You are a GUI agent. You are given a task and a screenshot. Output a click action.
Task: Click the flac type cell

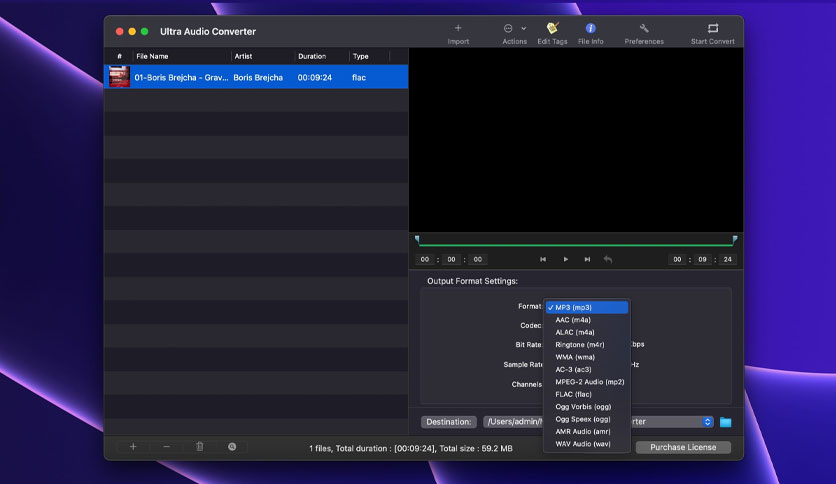click(359, 77)
